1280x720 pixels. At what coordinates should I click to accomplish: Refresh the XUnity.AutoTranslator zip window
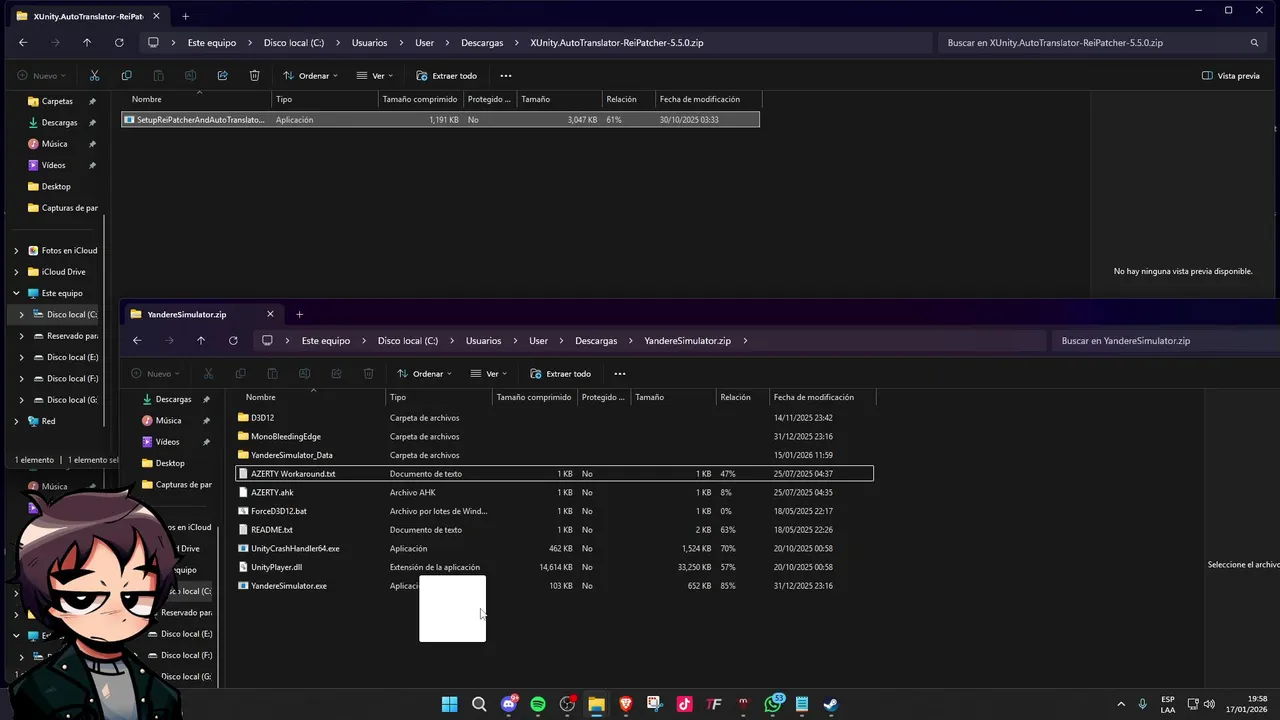click(119, 43)
